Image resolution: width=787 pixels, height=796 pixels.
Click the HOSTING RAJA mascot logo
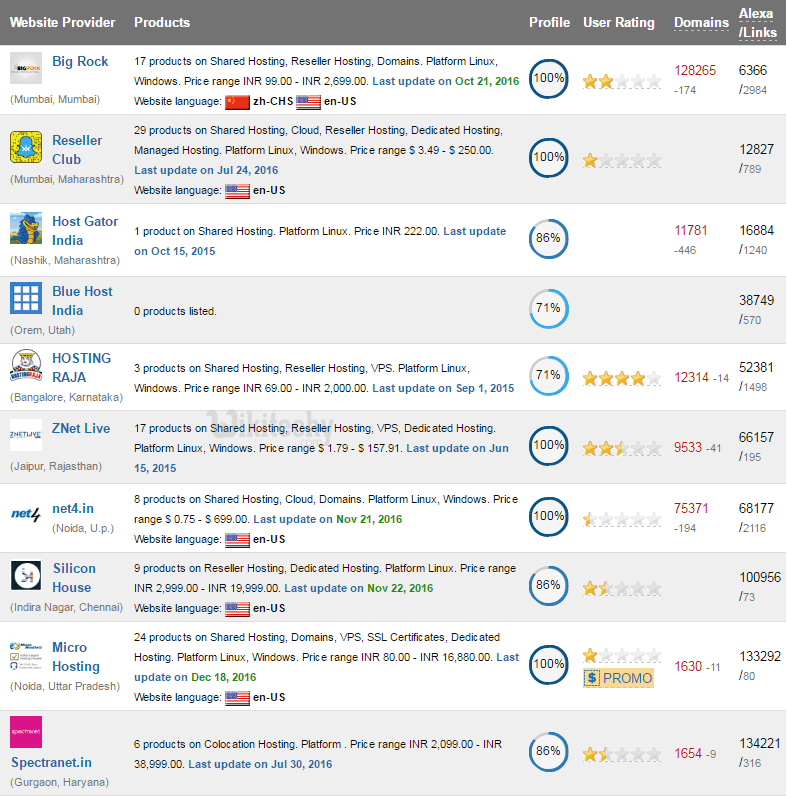pyautogui.click(x=26, y=366)
